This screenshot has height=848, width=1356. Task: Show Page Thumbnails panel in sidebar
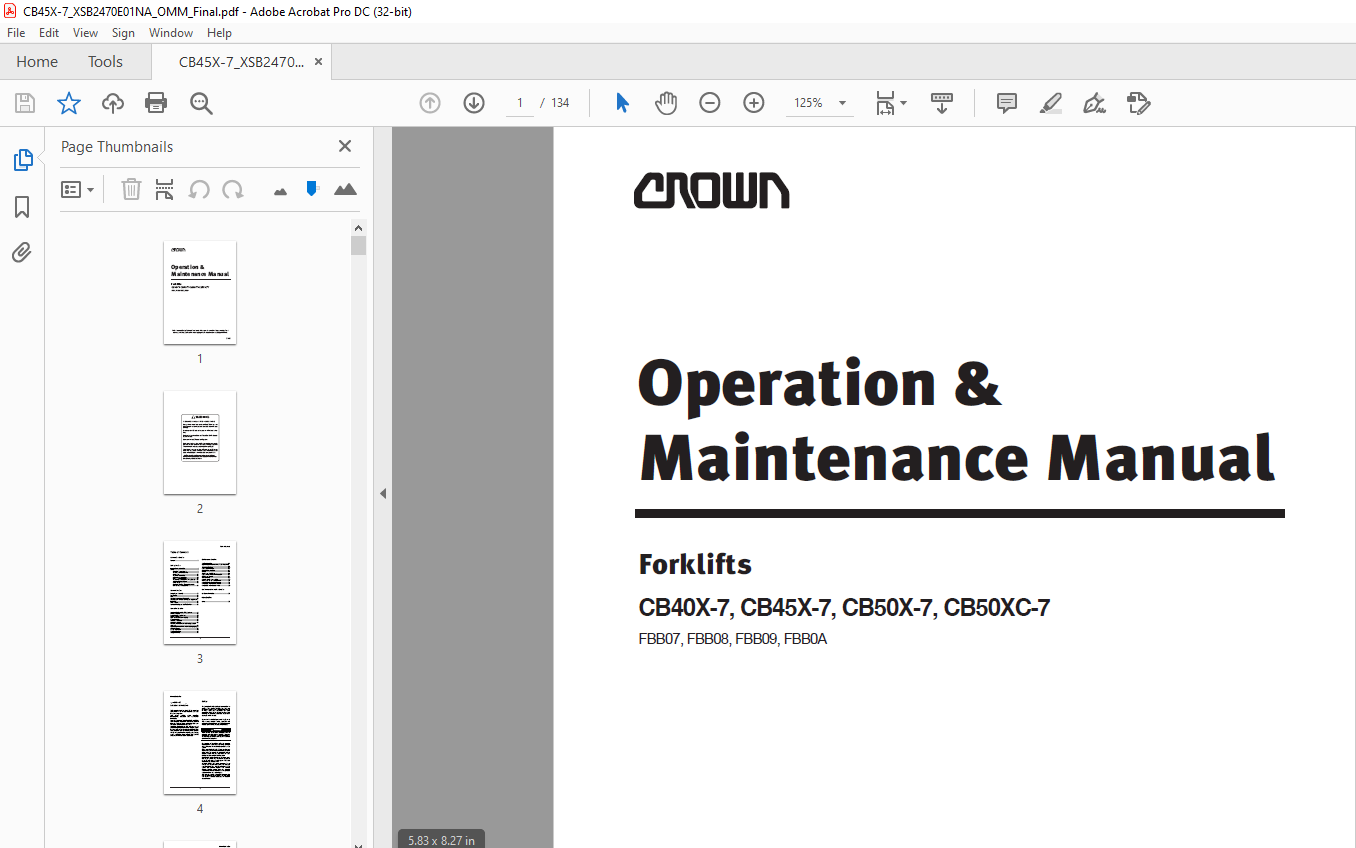click(22, 160)
